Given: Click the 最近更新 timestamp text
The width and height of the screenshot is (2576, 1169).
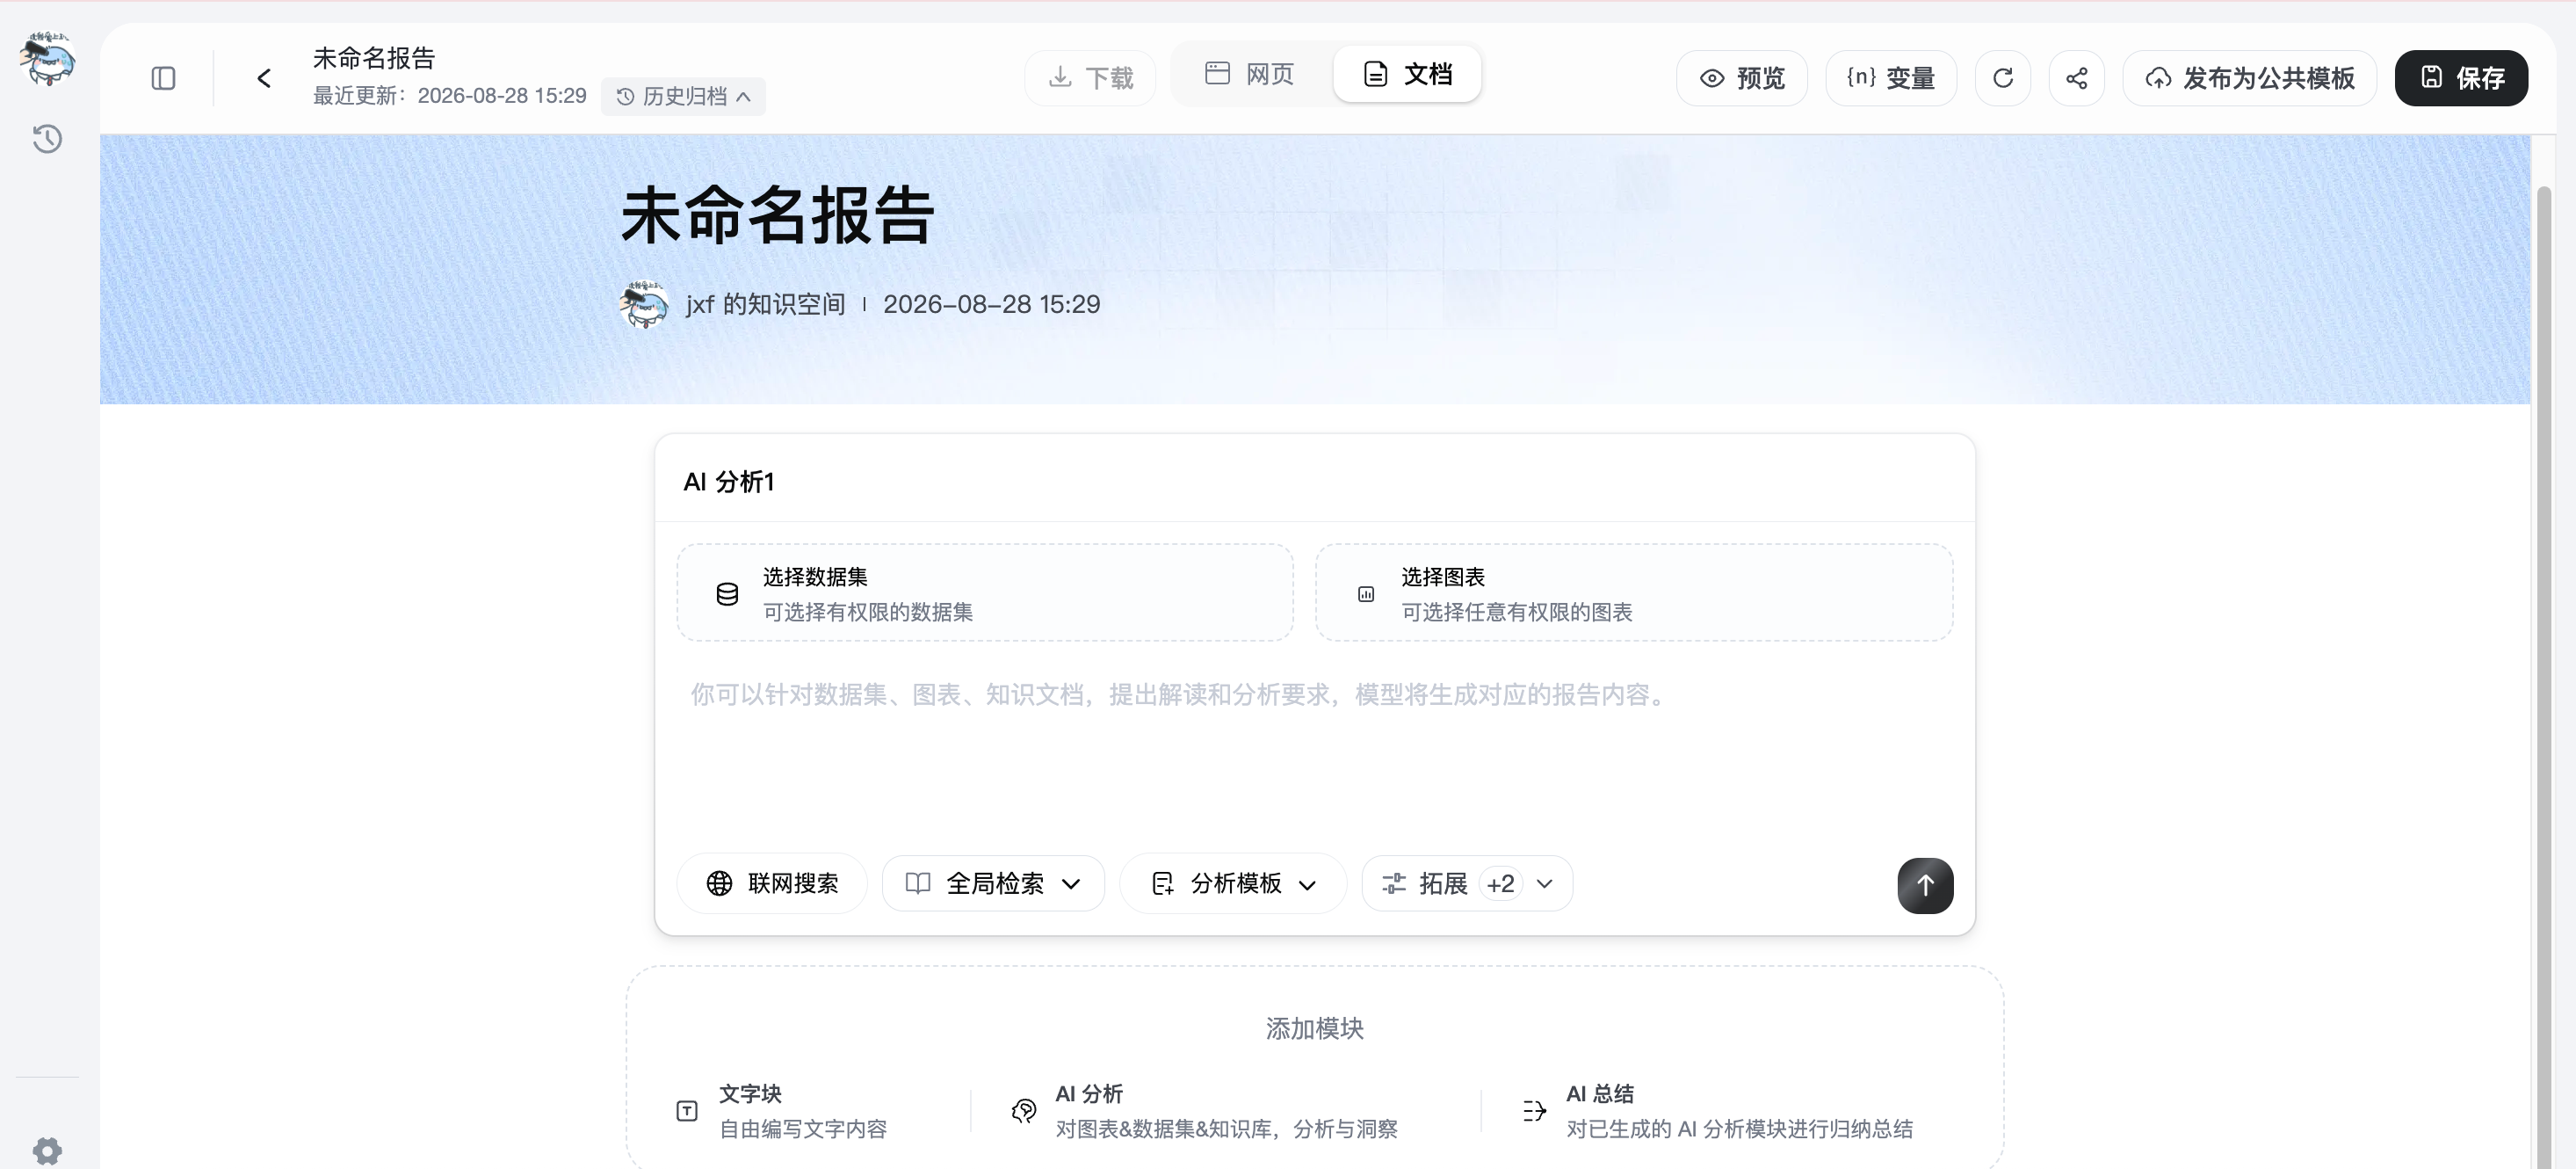Looking at the screenshot, I should [450, 96].
